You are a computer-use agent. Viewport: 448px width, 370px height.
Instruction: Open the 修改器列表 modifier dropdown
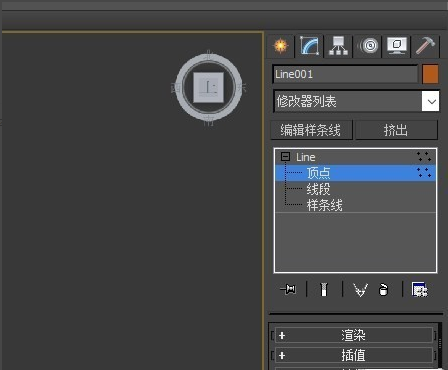pos(356,101)
